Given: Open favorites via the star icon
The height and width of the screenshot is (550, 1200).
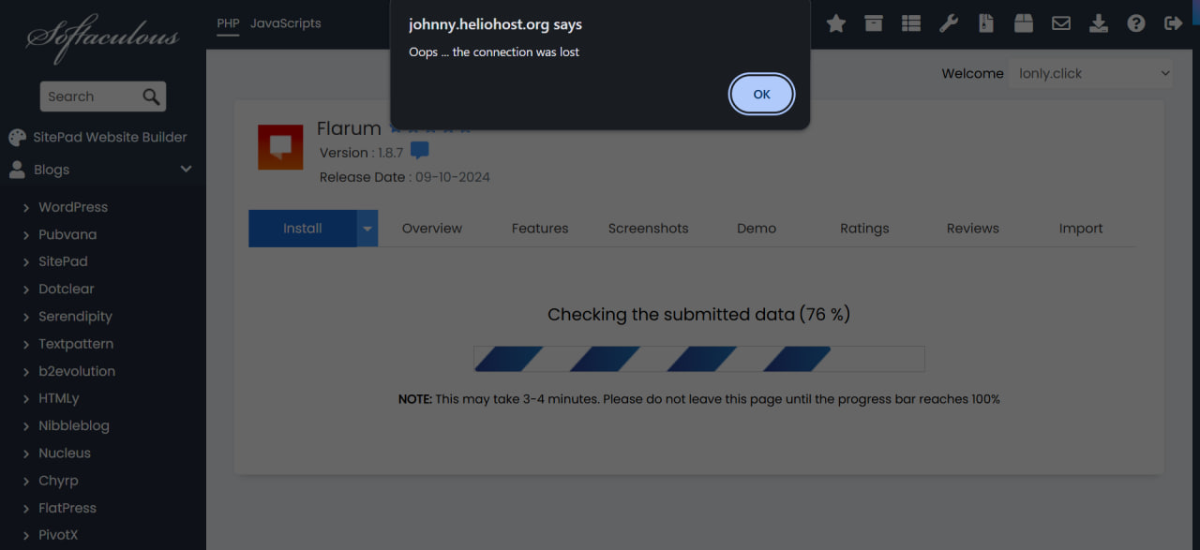Looking at the screenshot, I should pyautogui.click(x=836, y=23).
